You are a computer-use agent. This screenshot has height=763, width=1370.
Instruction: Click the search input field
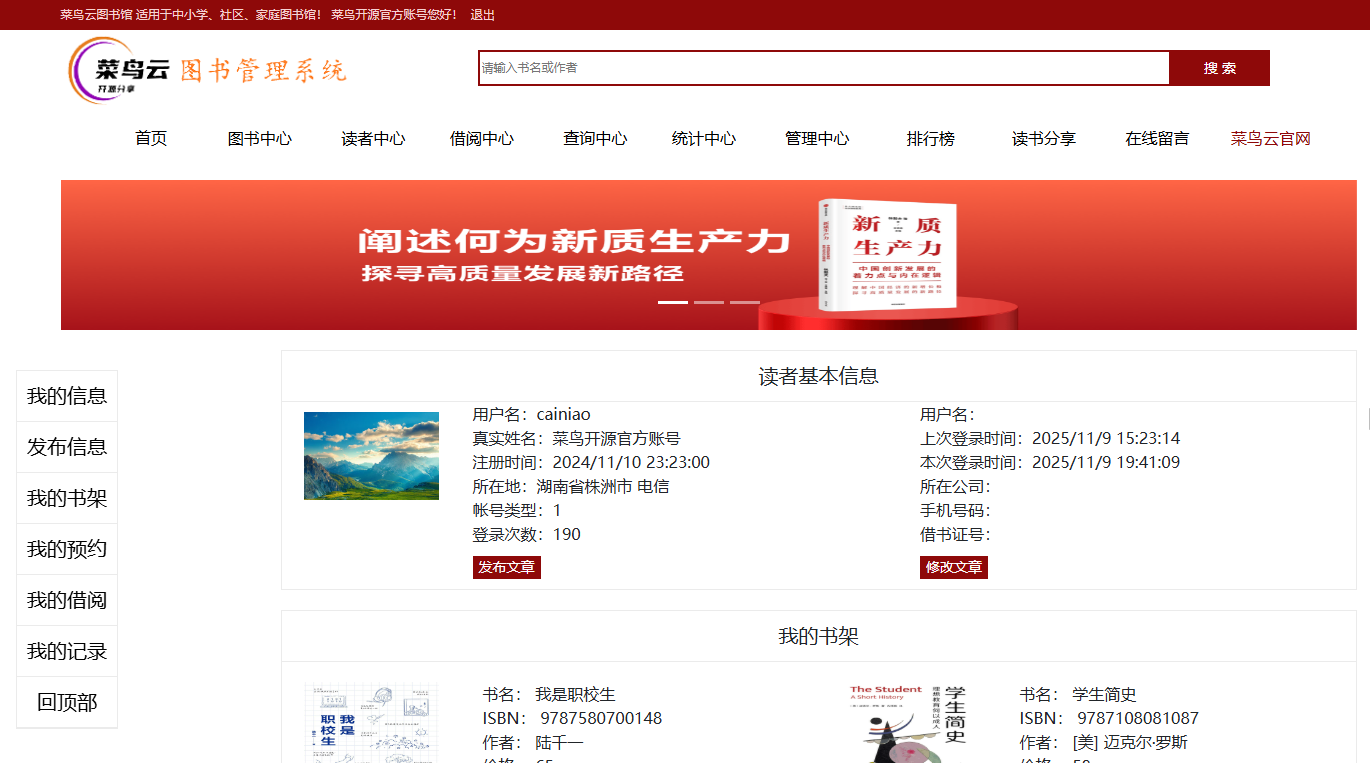pyautogui.click(x=822, y=67)
